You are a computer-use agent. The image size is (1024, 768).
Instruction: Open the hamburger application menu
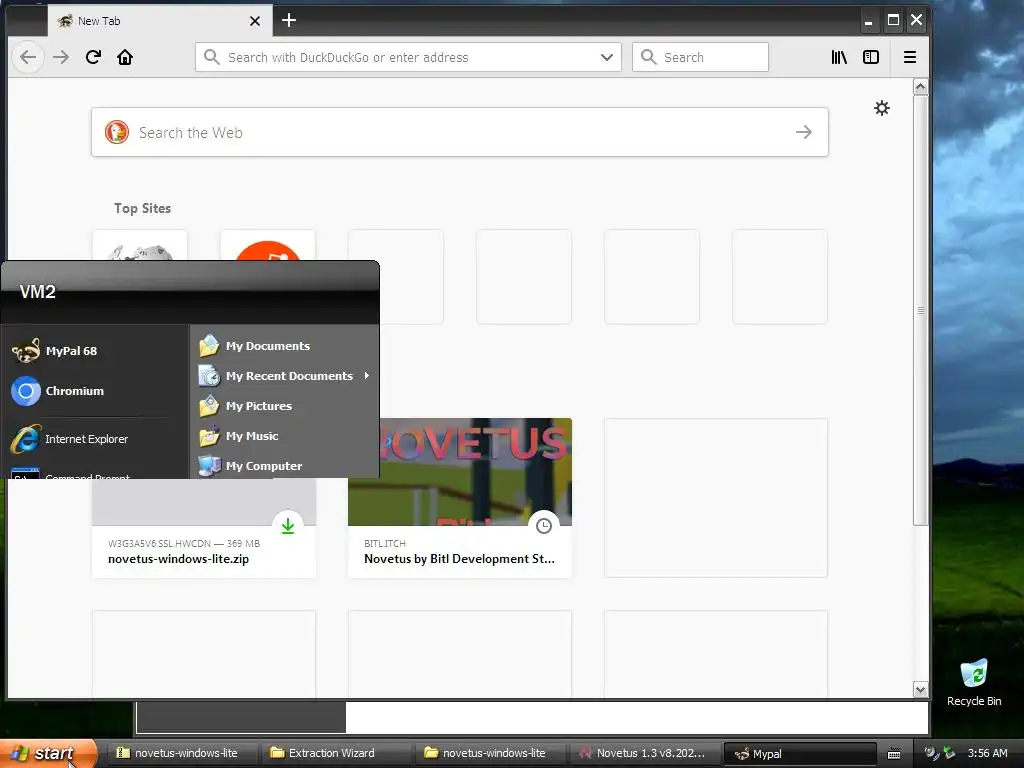[x=910, y=57]
